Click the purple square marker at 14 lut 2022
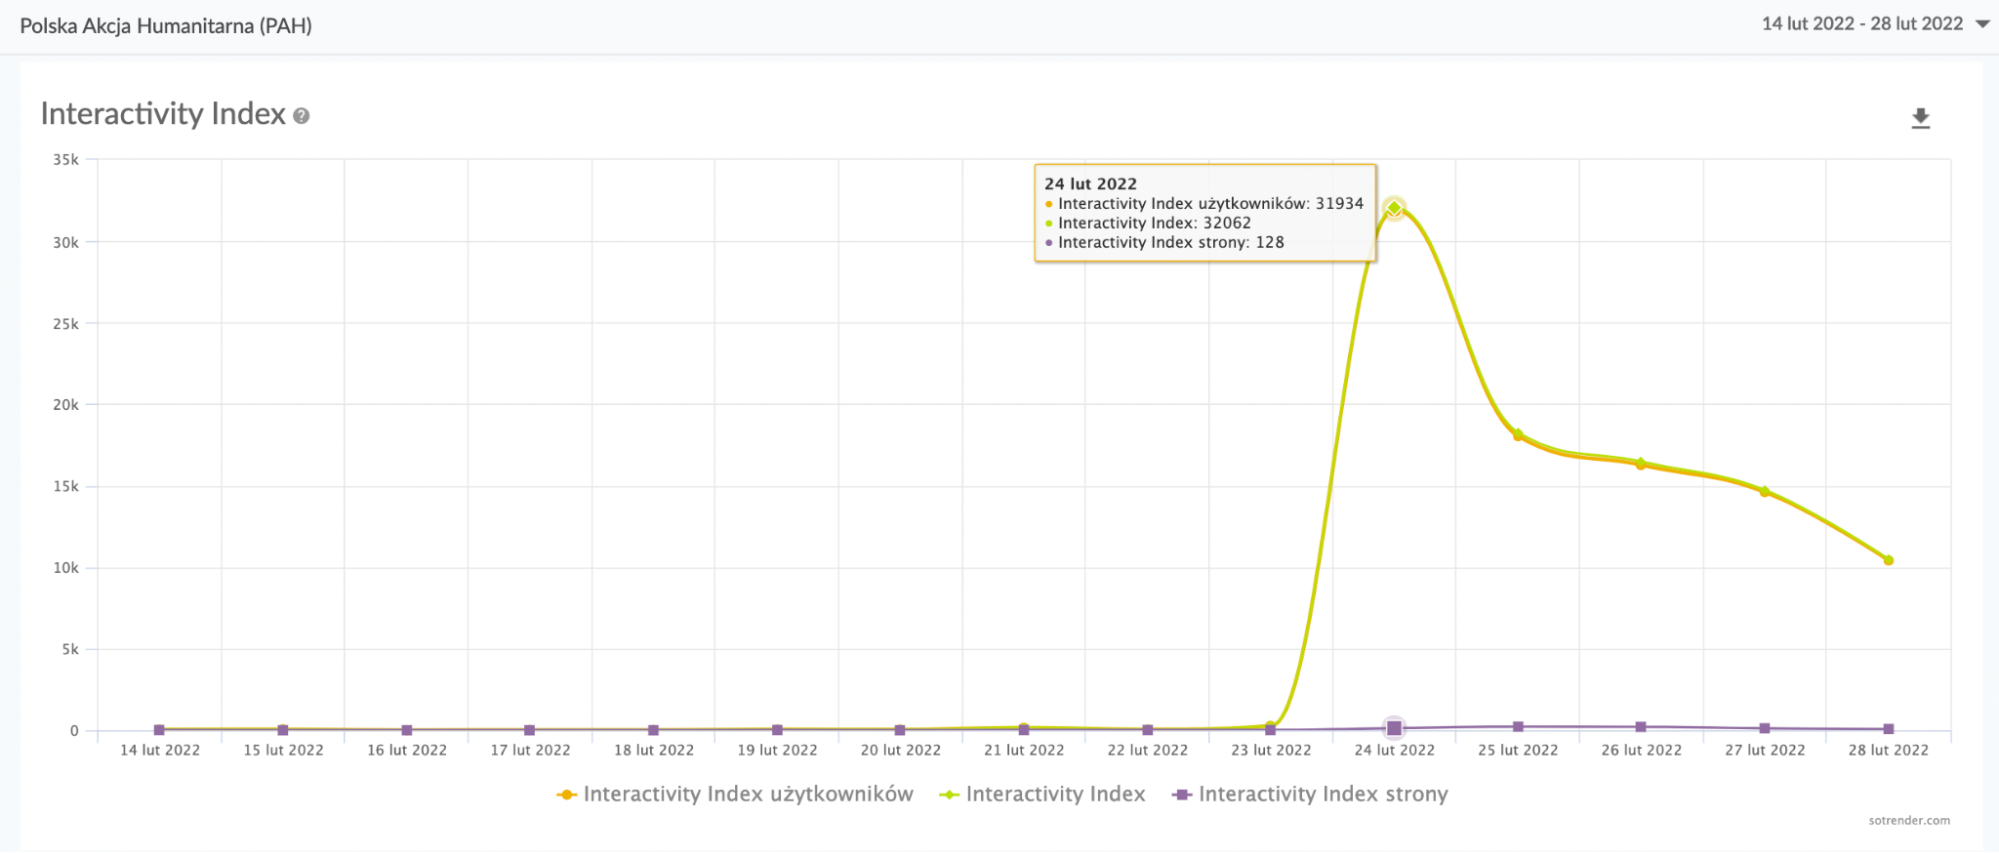Image resolution: width=1999 pixels, height=853 pixels. (x=159, y=730)
